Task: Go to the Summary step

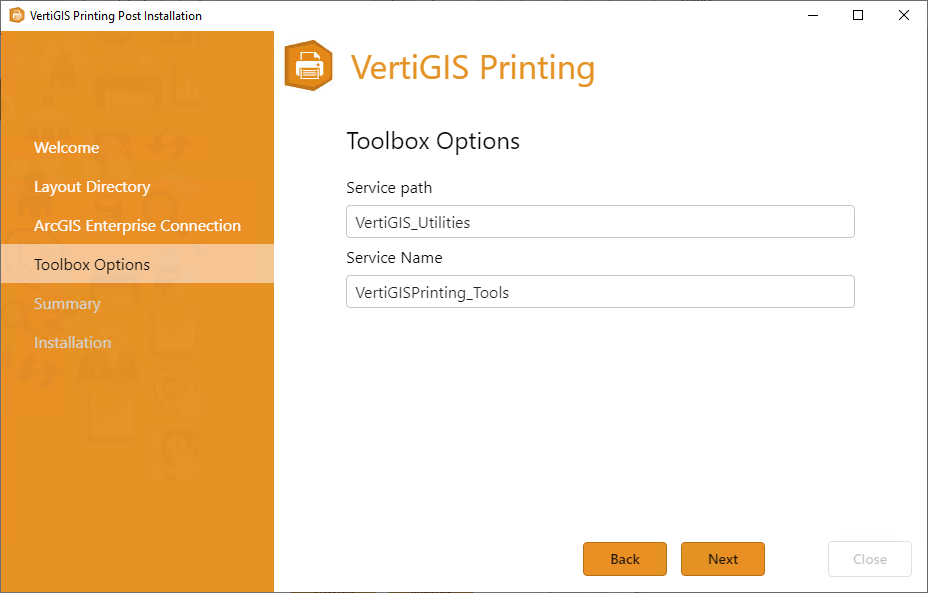Action: click(69, 303)
